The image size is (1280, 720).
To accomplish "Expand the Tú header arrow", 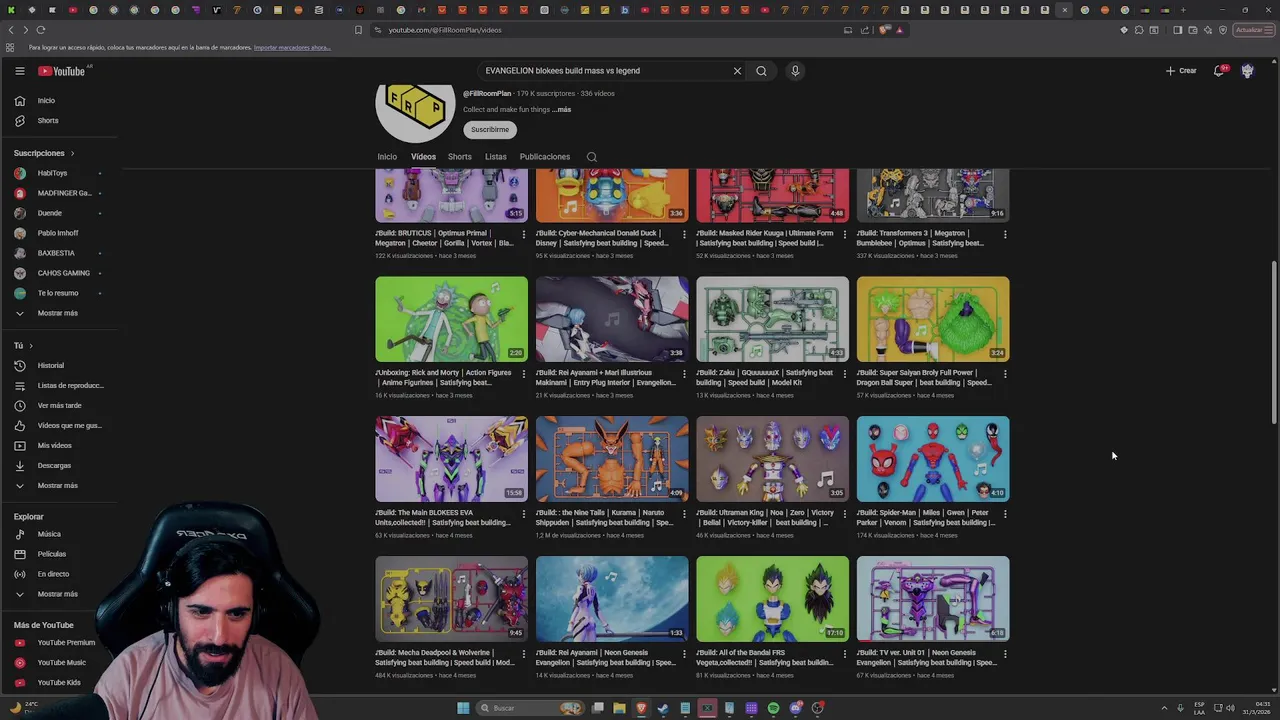I will (30, 346).
